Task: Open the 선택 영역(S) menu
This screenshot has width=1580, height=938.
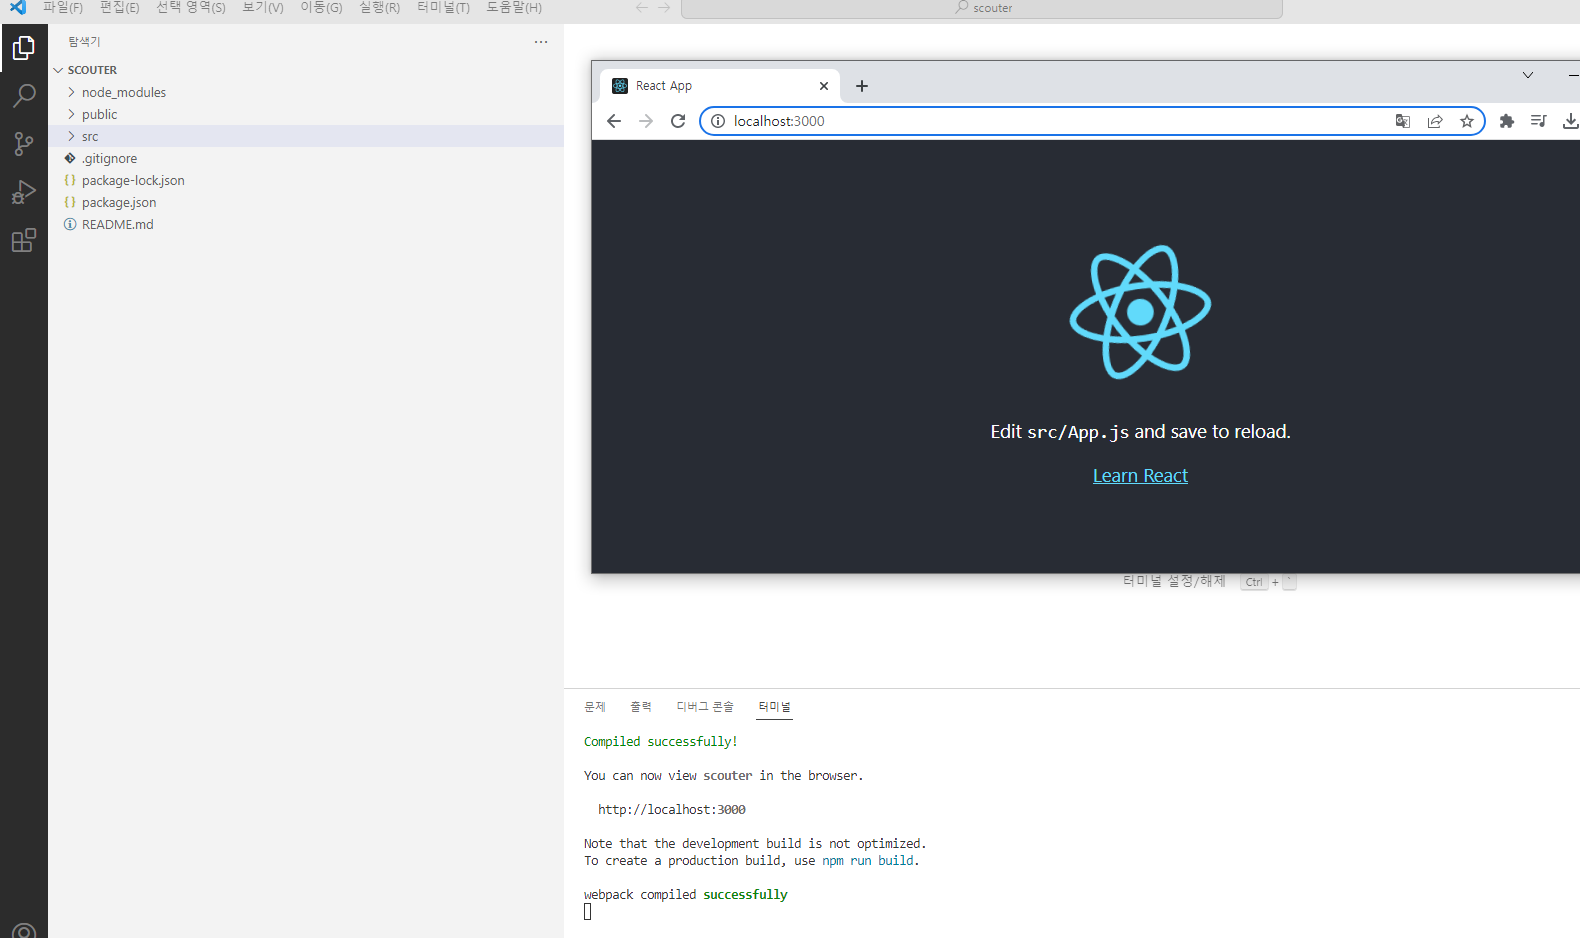Action: coord(191,7)
